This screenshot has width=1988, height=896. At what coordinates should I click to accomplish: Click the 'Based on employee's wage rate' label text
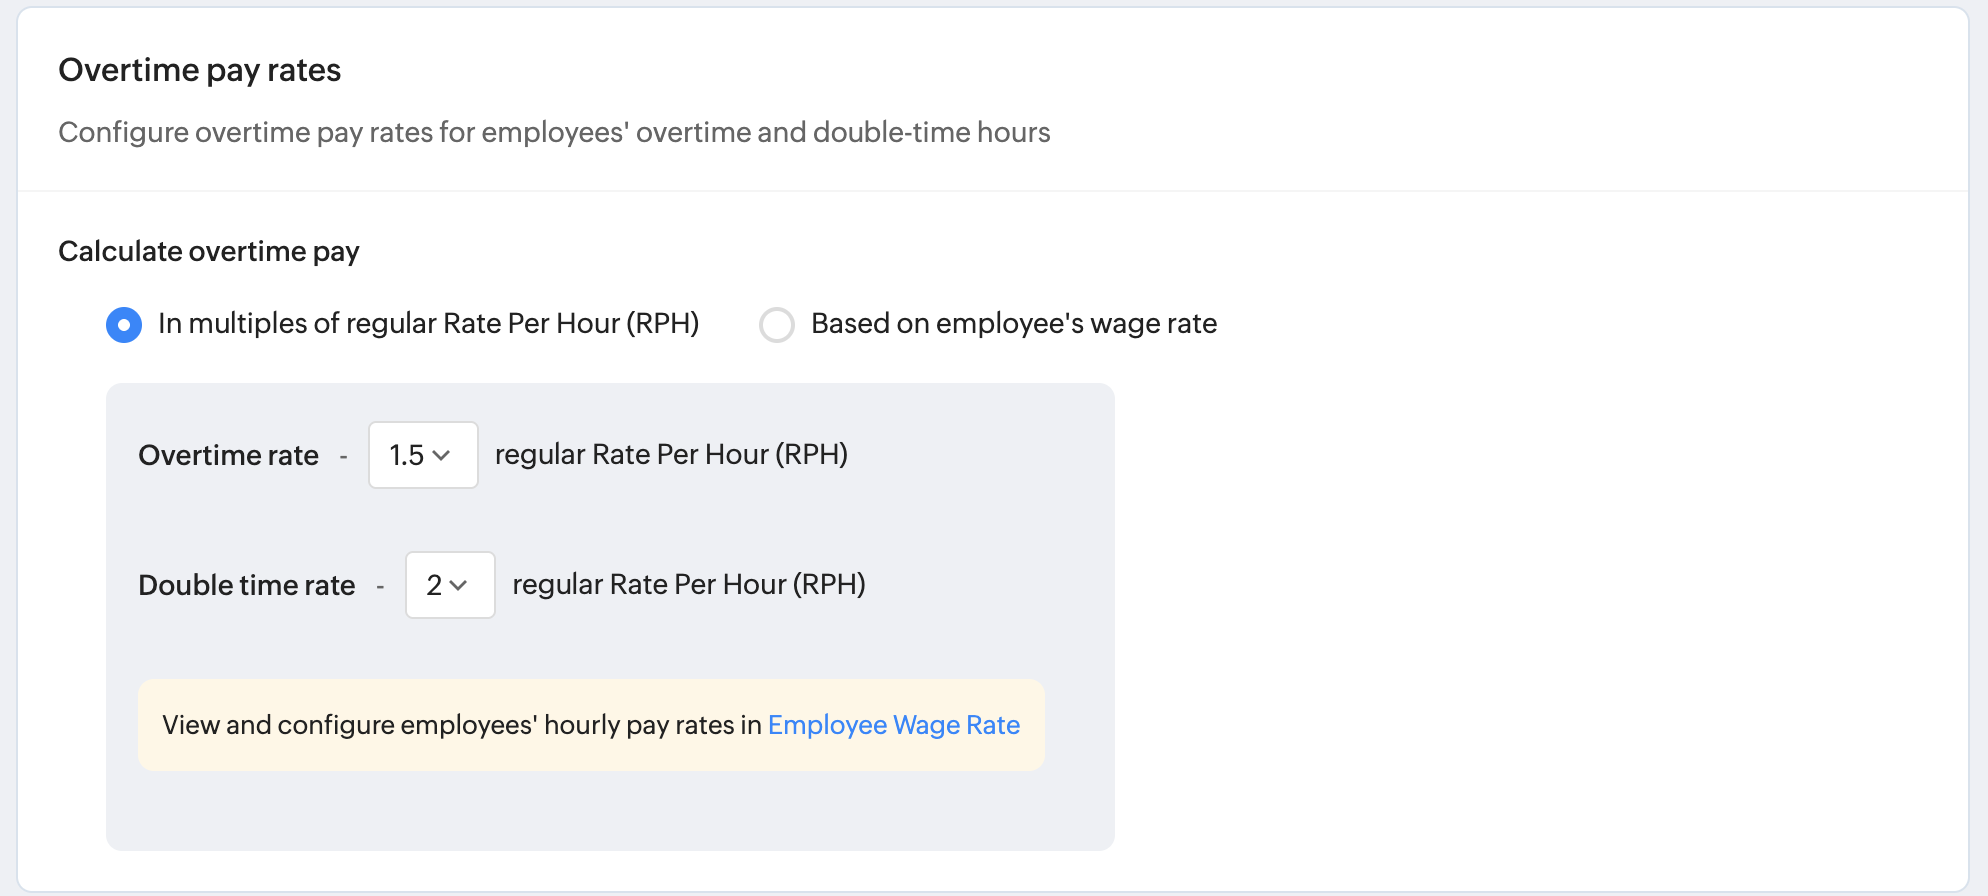pyautogui.click(x=1013, y=324)
